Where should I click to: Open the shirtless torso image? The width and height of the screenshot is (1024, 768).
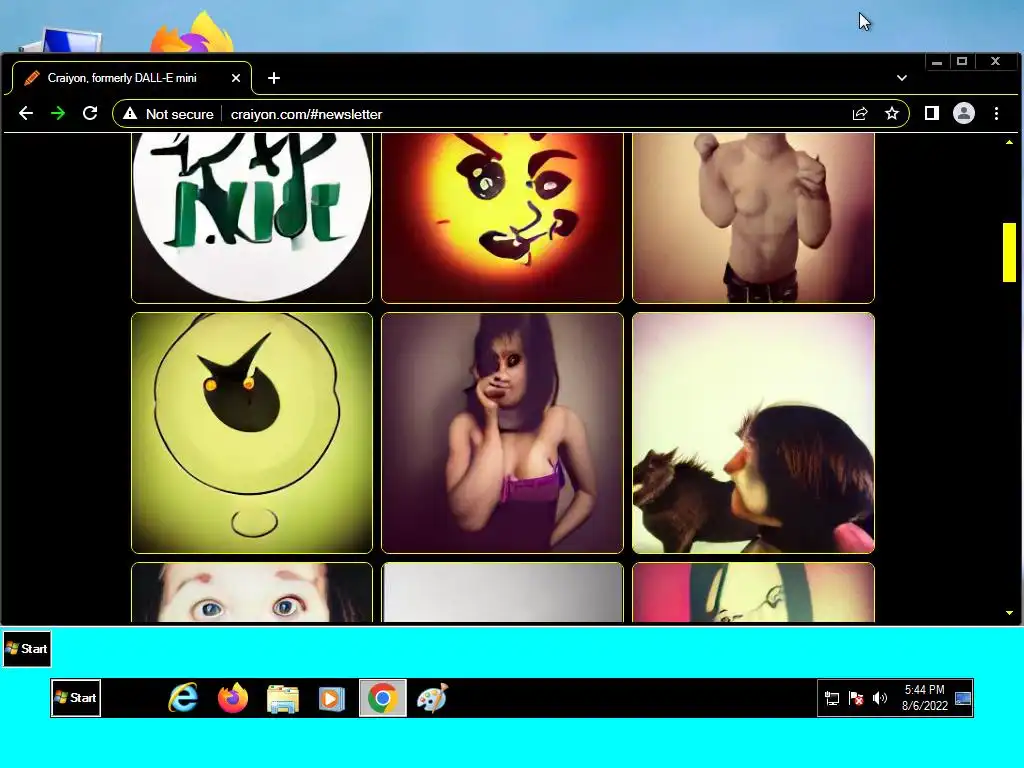[753, 218]
